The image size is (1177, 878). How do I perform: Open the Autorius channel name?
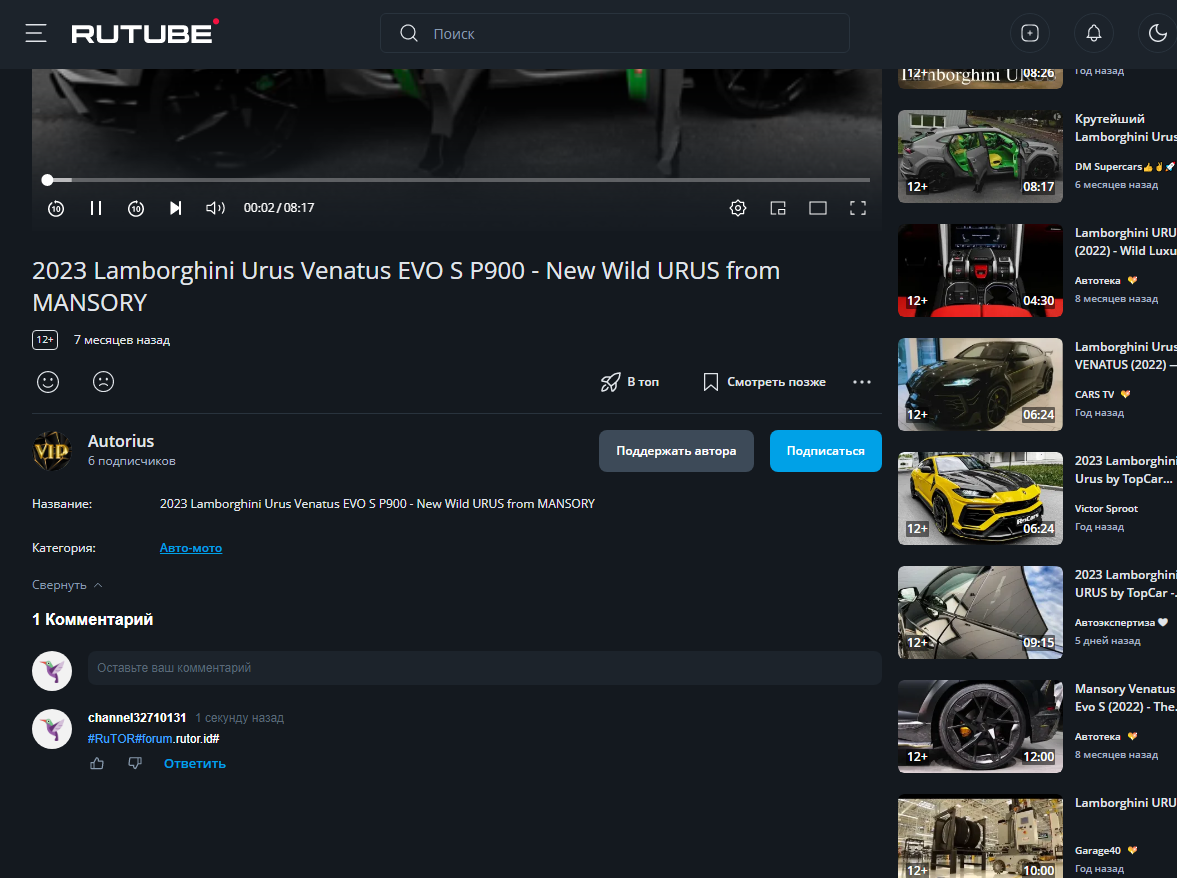[121, 441]
